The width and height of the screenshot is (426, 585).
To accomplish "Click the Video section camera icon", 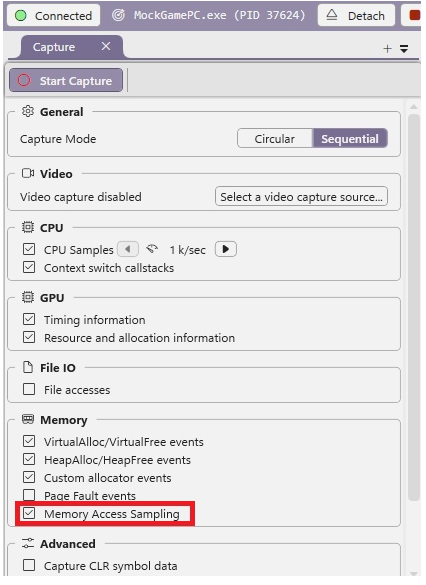I will (x=28, y=173).
